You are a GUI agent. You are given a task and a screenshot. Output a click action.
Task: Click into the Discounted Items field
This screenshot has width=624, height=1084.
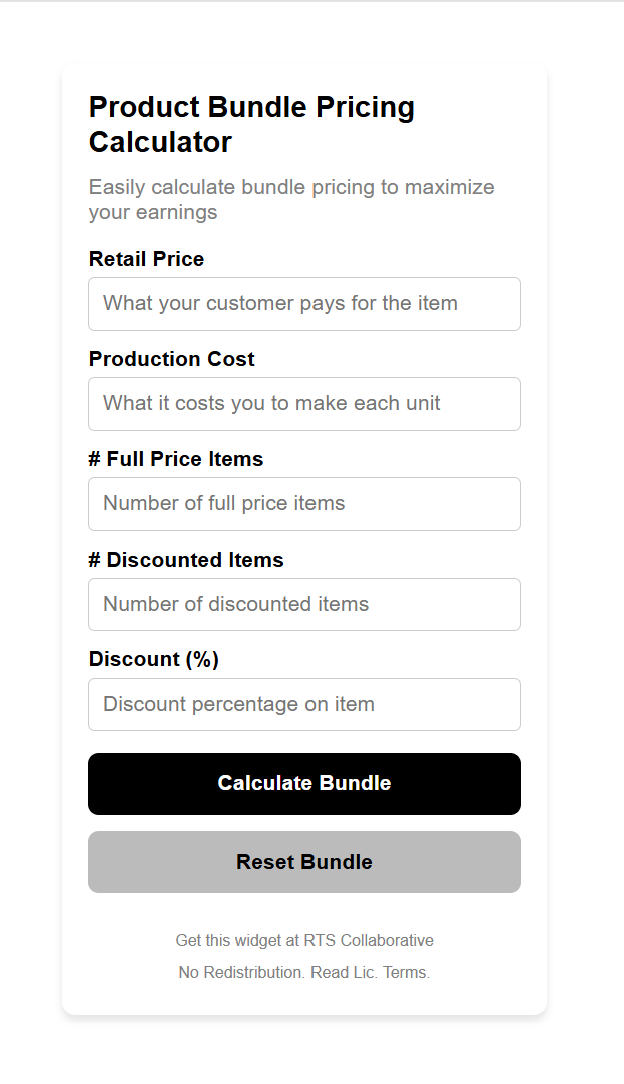[x=304, y=604]
